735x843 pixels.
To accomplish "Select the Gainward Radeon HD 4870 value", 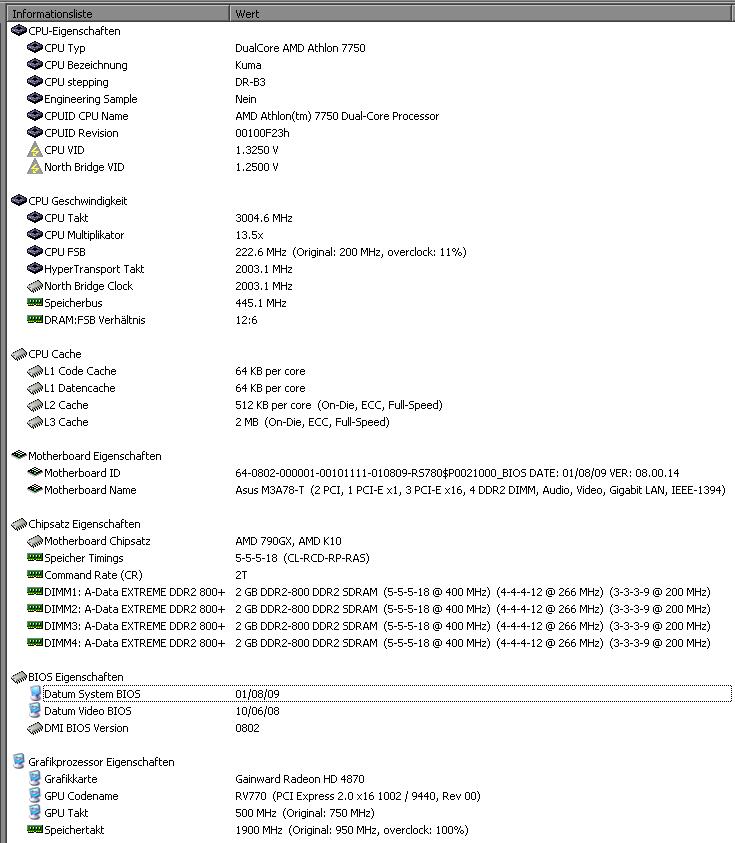I will coord(299,779).
